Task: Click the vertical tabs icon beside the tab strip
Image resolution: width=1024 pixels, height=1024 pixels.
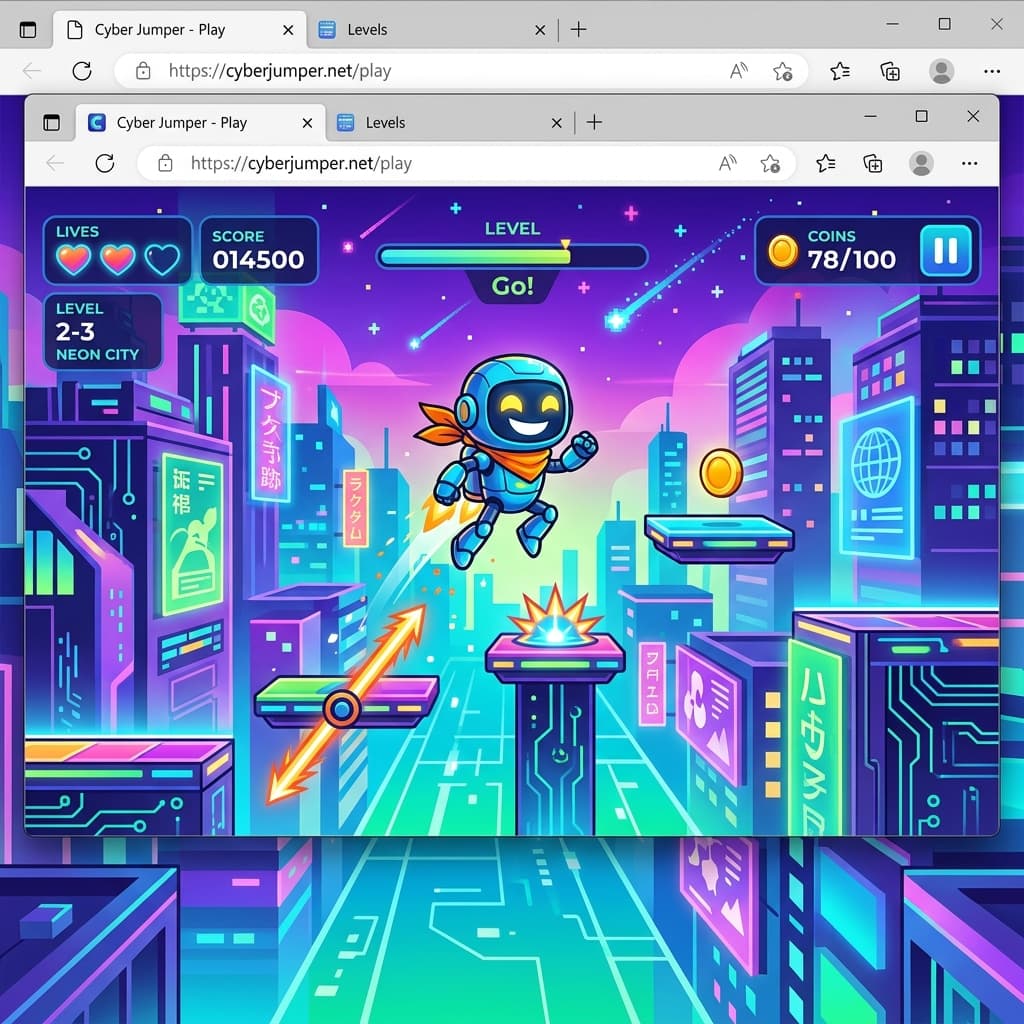Action: [51, 122]
